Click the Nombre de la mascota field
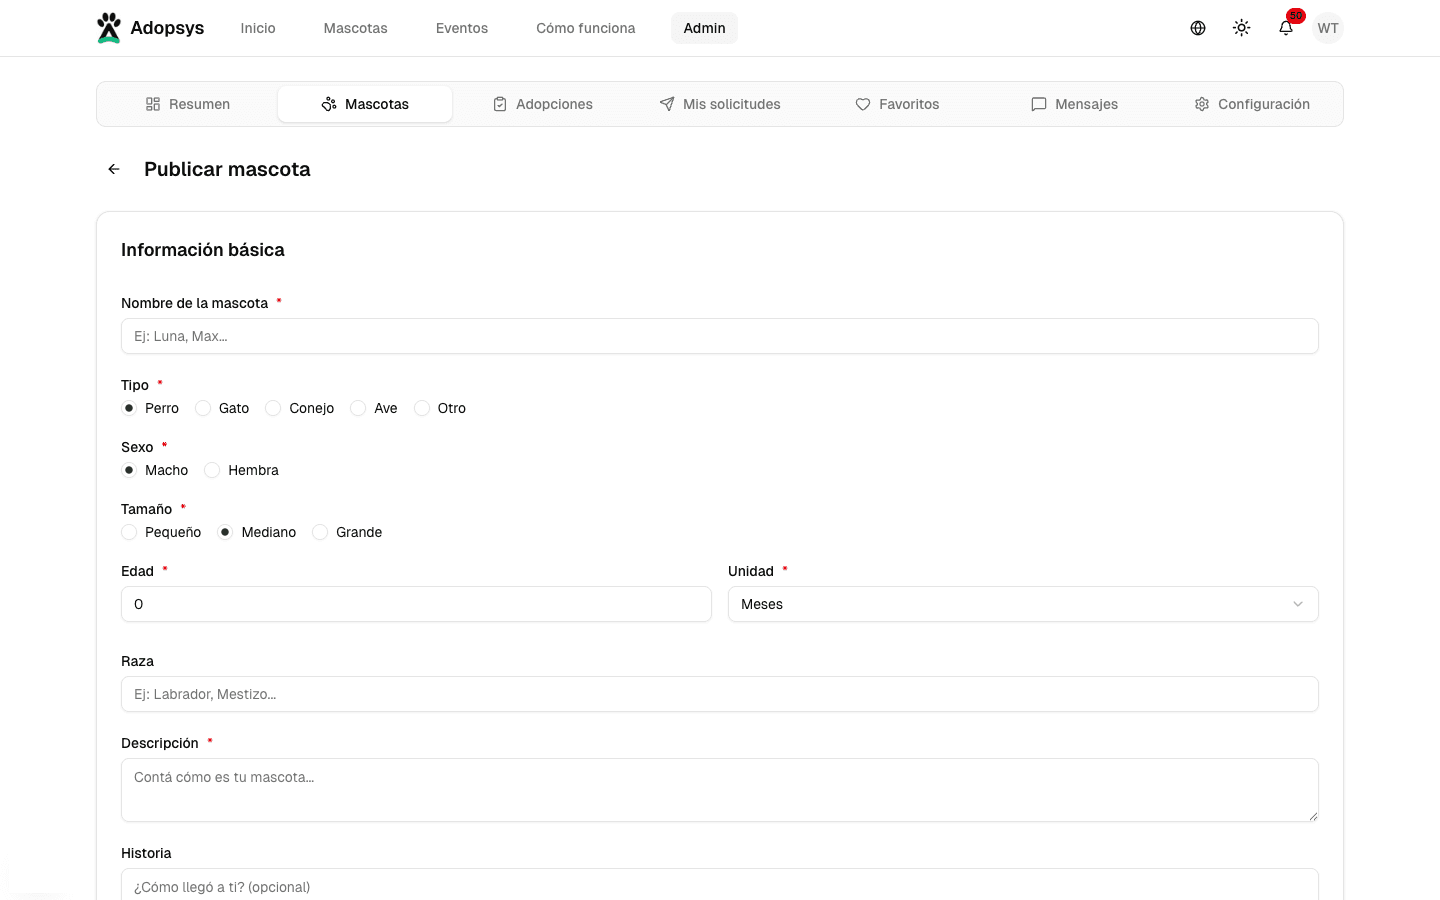 pos(719,336)
